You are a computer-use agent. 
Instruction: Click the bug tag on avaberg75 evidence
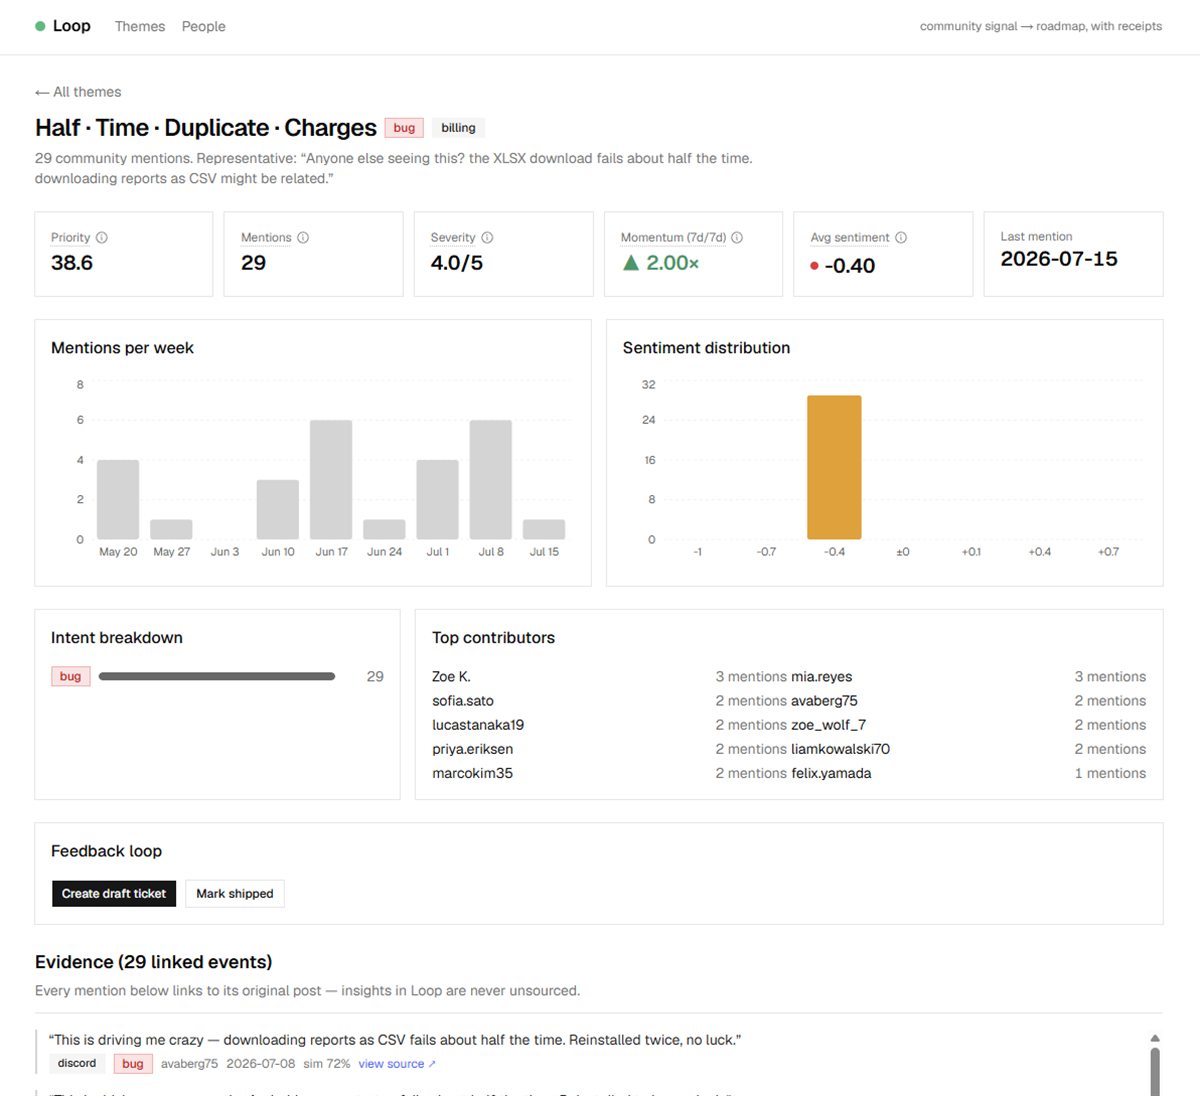click(x=133, y=1064)
